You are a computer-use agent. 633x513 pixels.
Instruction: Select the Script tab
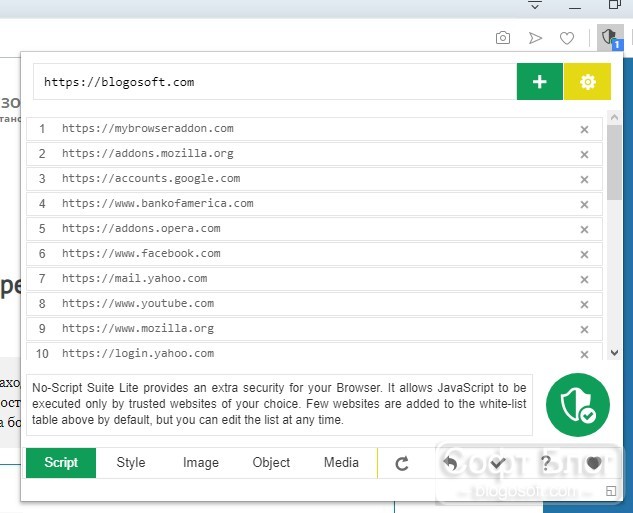click(x=61, y=463)
